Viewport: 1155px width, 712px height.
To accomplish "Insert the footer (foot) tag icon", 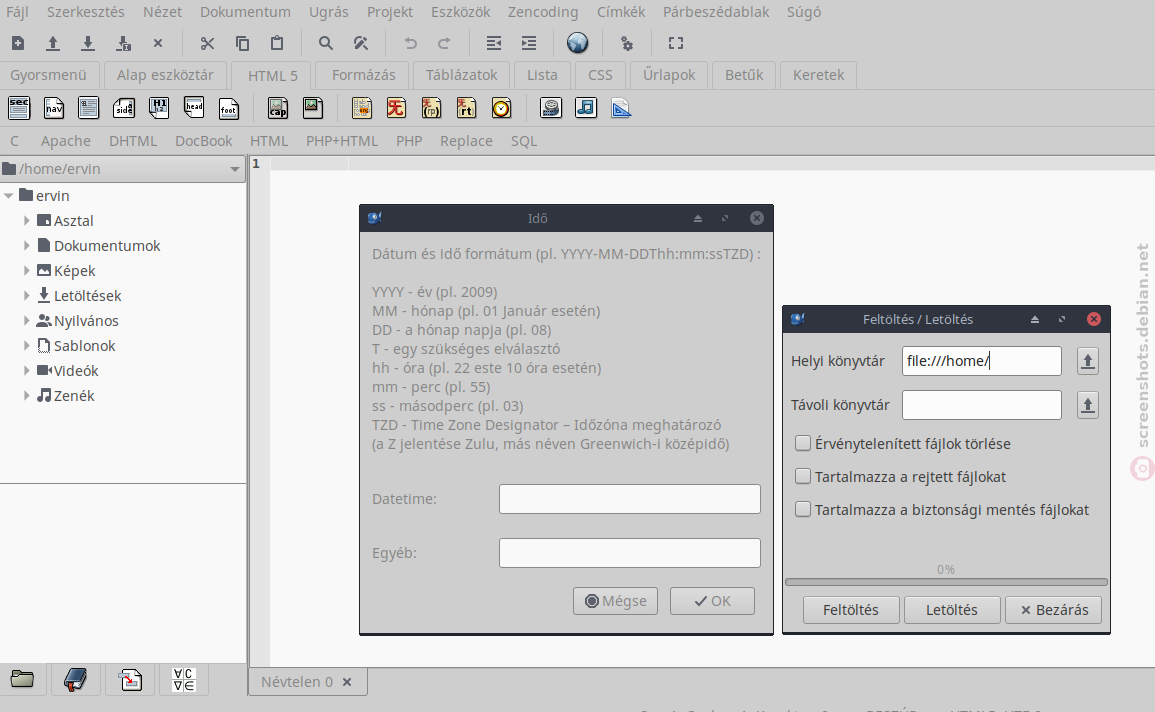I will (x=229, y=108).
